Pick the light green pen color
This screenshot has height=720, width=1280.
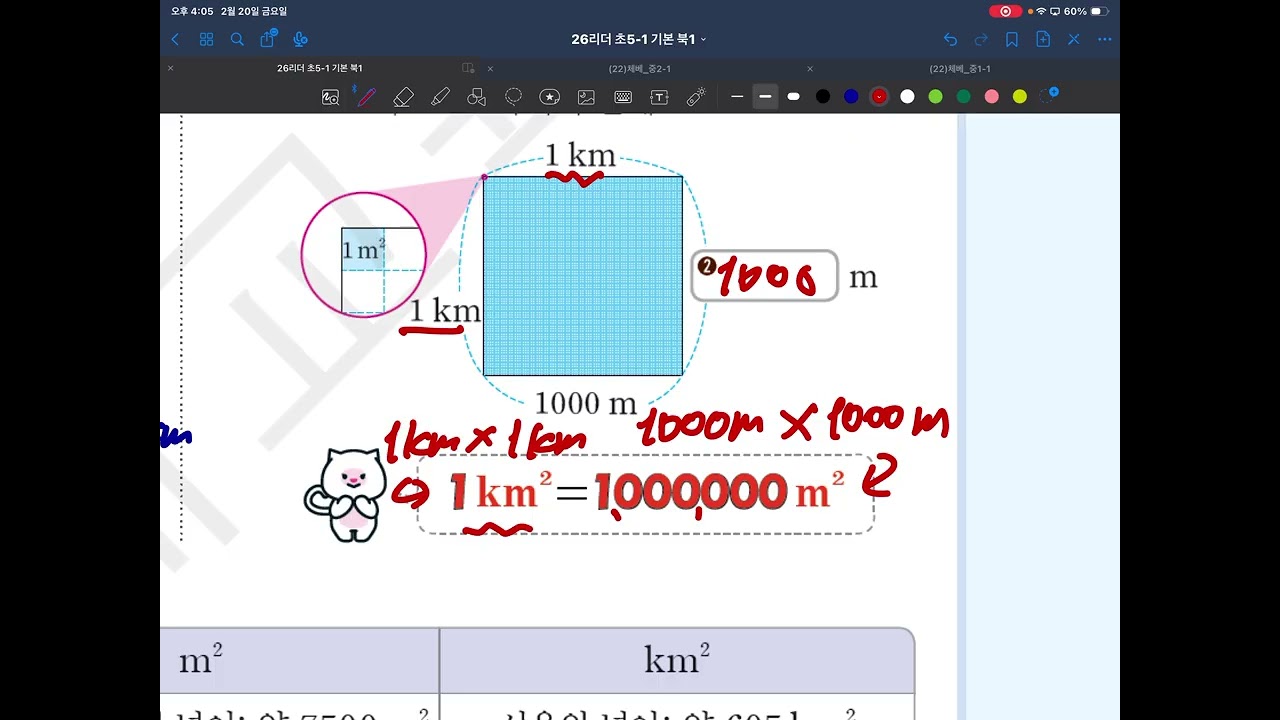935,97
